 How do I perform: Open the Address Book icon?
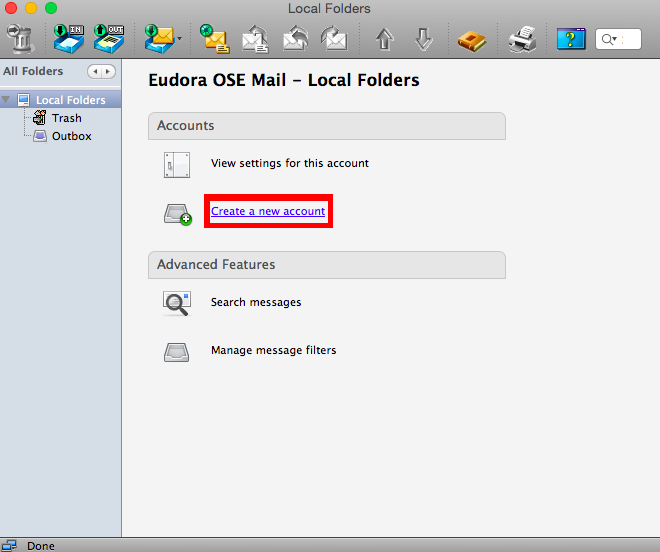pos(472,41)
